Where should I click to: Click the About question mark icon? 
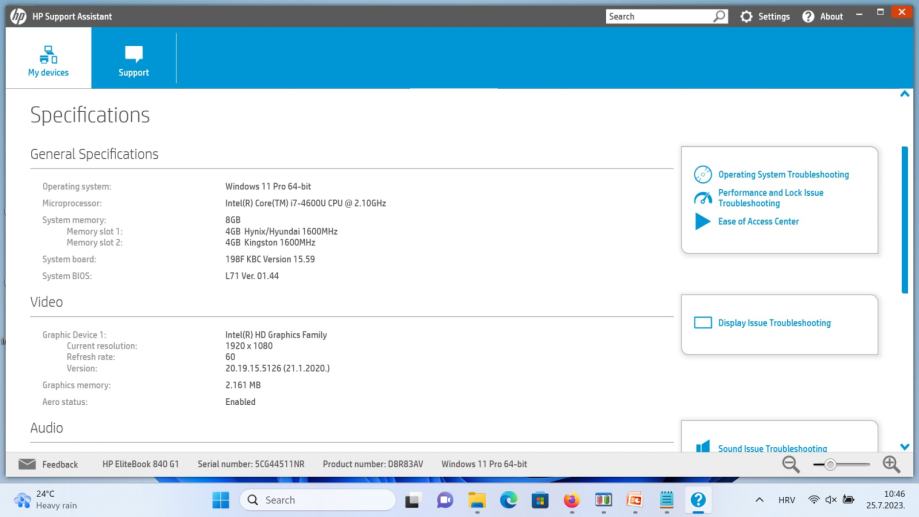(808, 16)
